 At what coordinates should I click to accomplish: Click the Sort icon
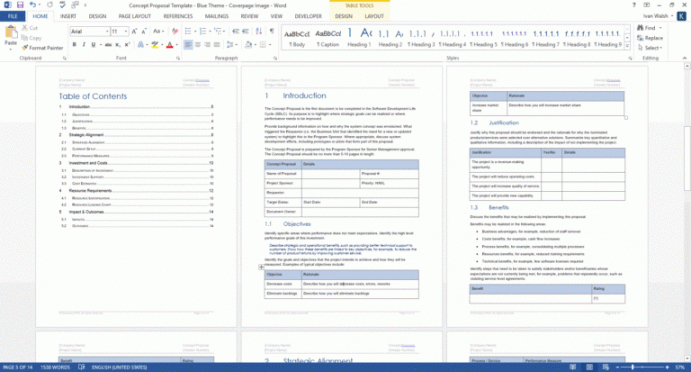[x=259, y=31]
